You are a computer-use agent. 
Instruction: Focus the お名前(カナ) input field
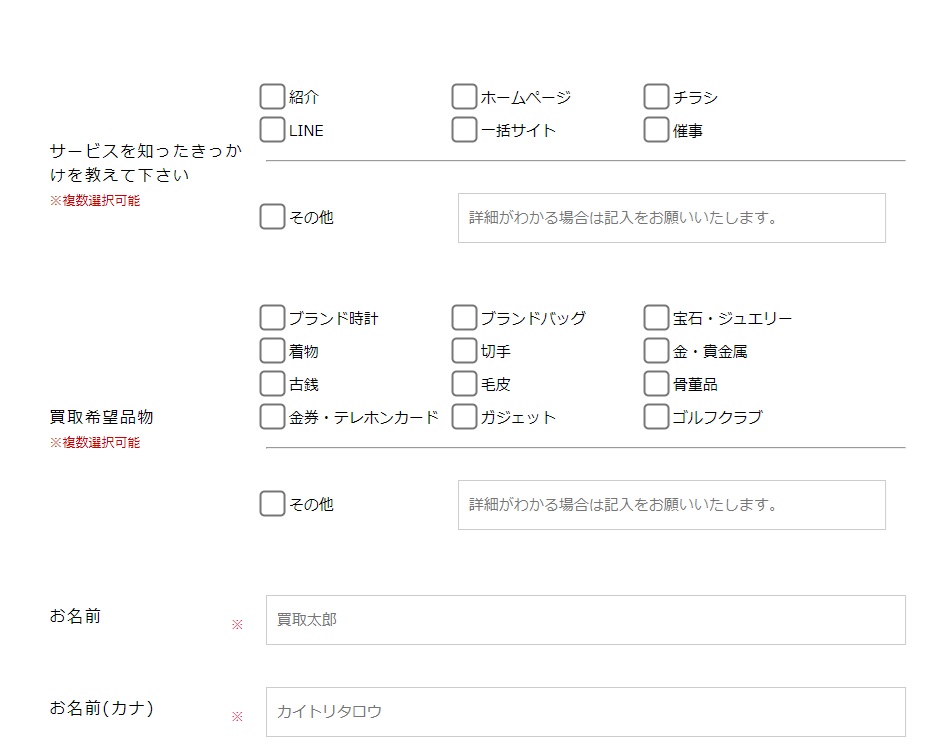(x=586, y=712)
